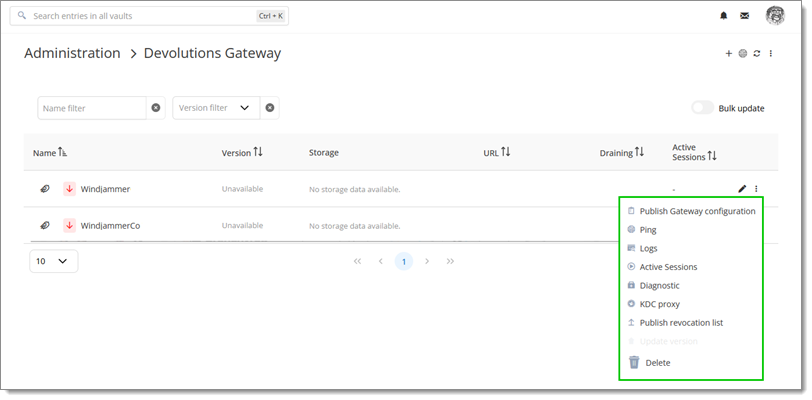The width and height of the screenshot is (812, 400).
Task: Click the link icon for WindjammerCo
Action: [45, 225]
